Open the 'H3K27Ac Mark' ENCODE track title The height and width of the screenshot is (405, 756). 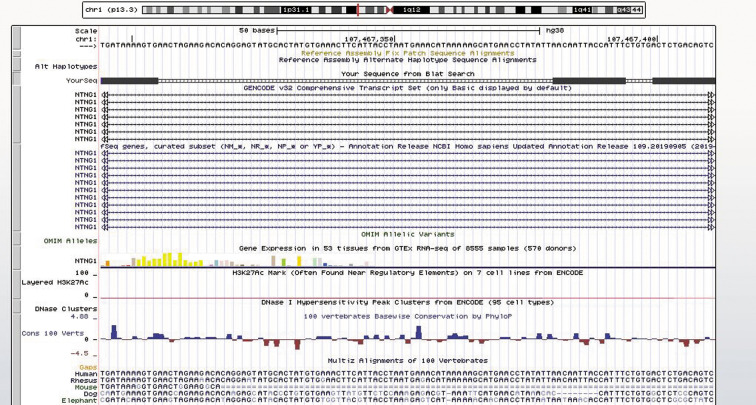coord(407,272)
